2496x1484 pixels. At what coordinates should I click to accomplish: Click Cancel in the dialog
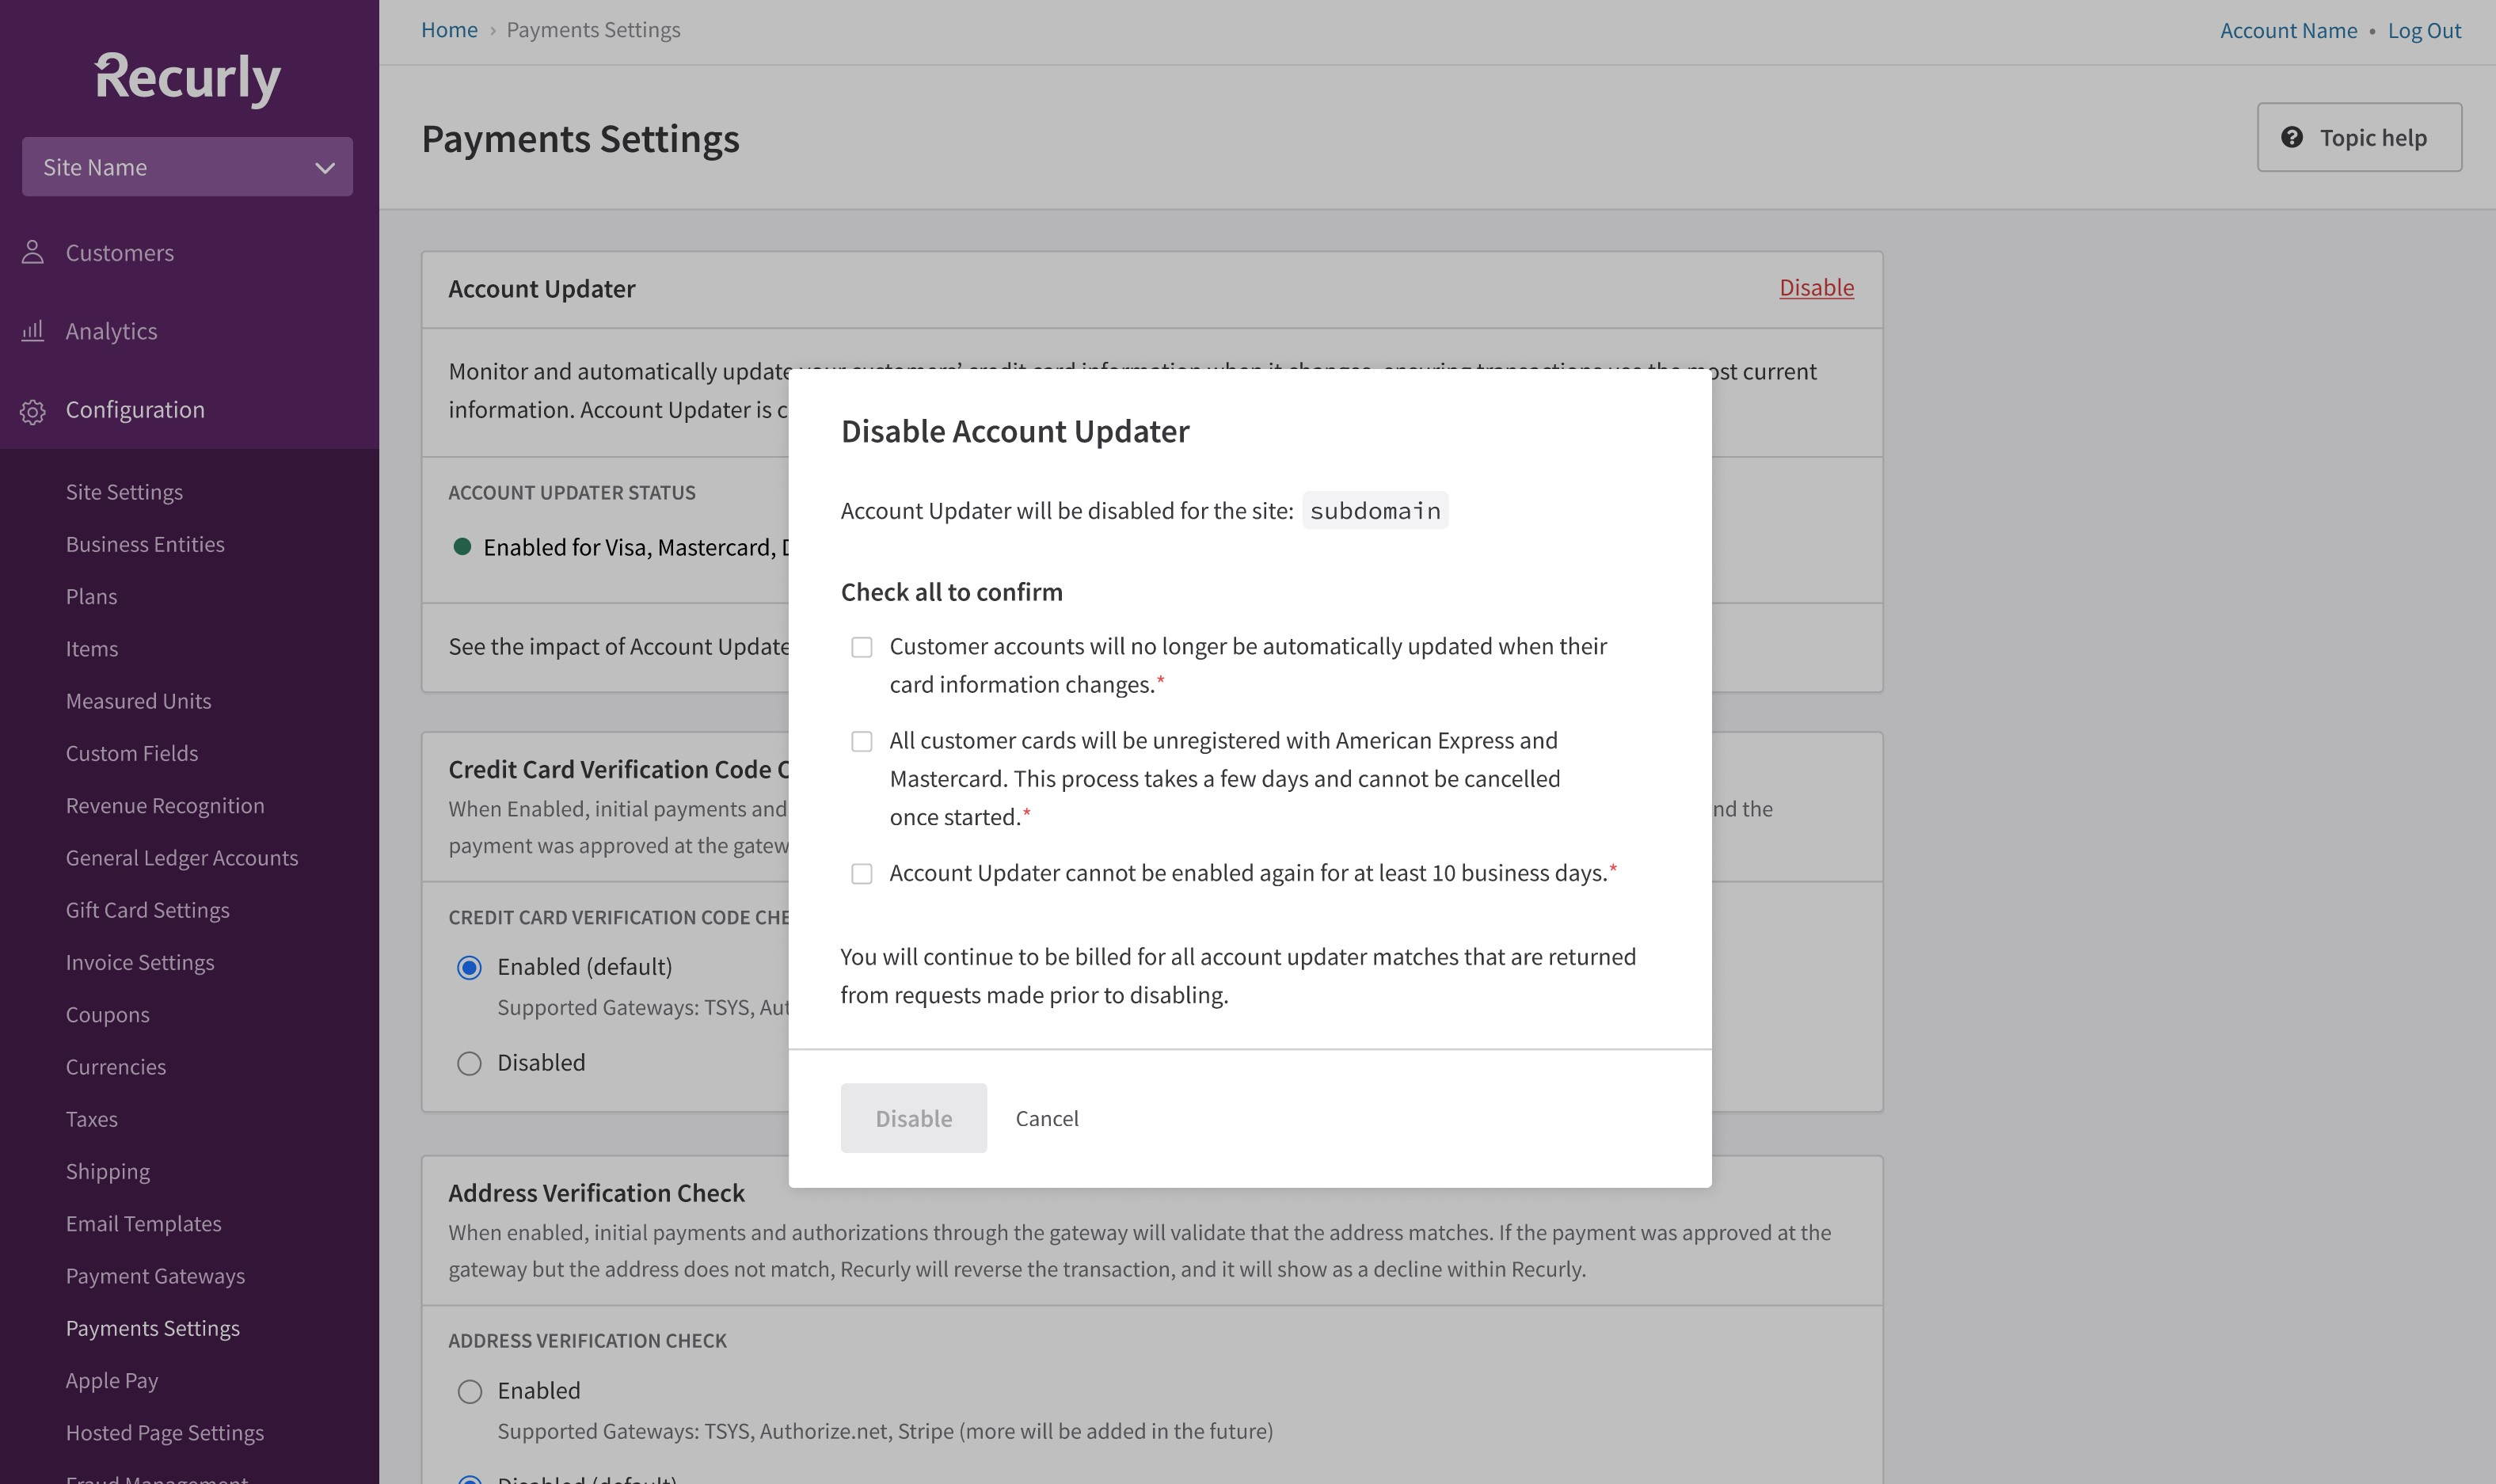pyautogui.click(x=1046, y=1118)
